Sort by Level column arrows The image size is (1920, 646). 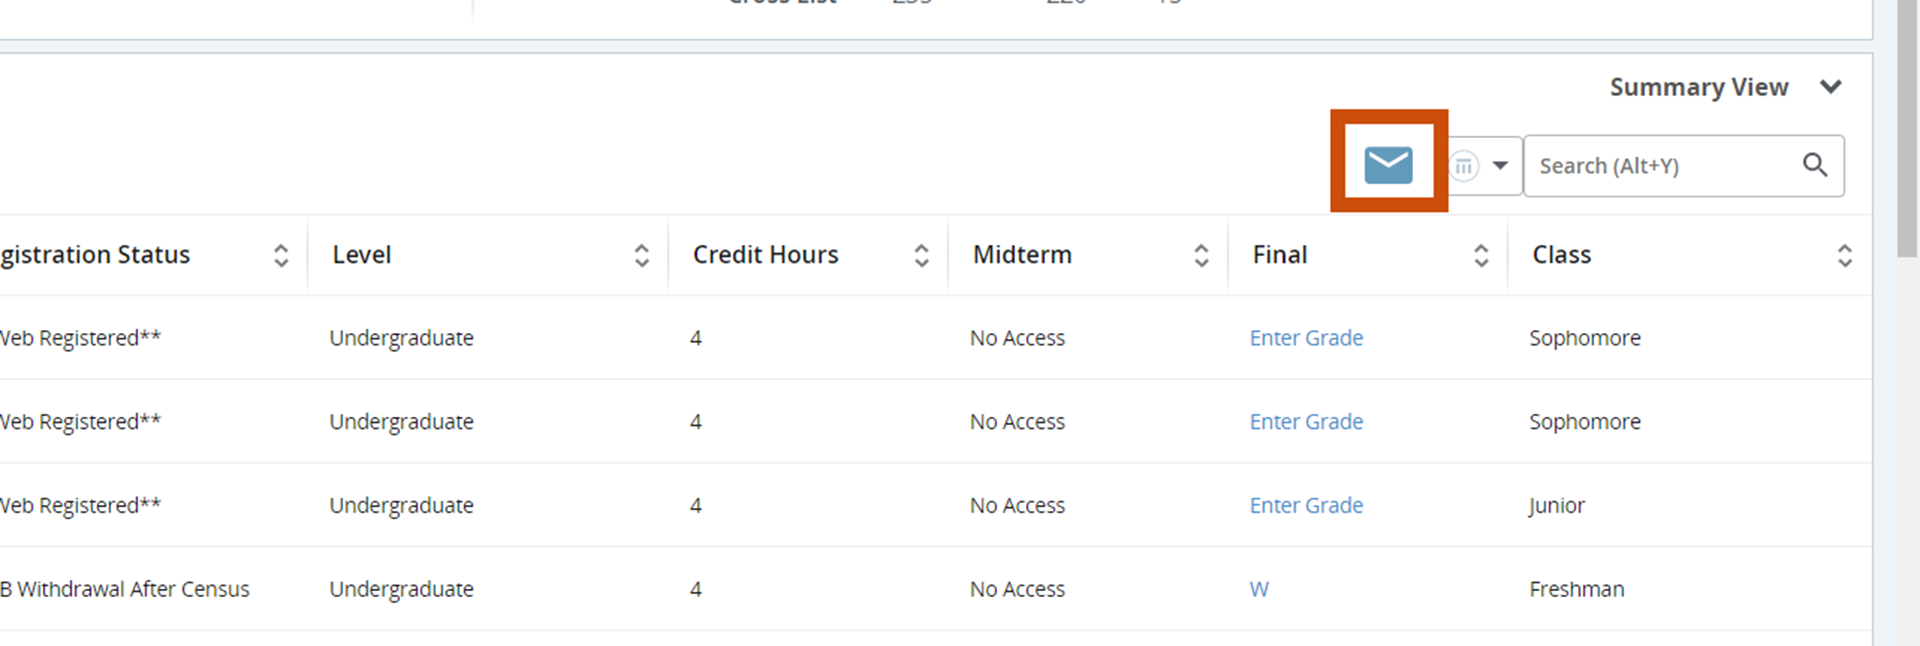(642, 256)
